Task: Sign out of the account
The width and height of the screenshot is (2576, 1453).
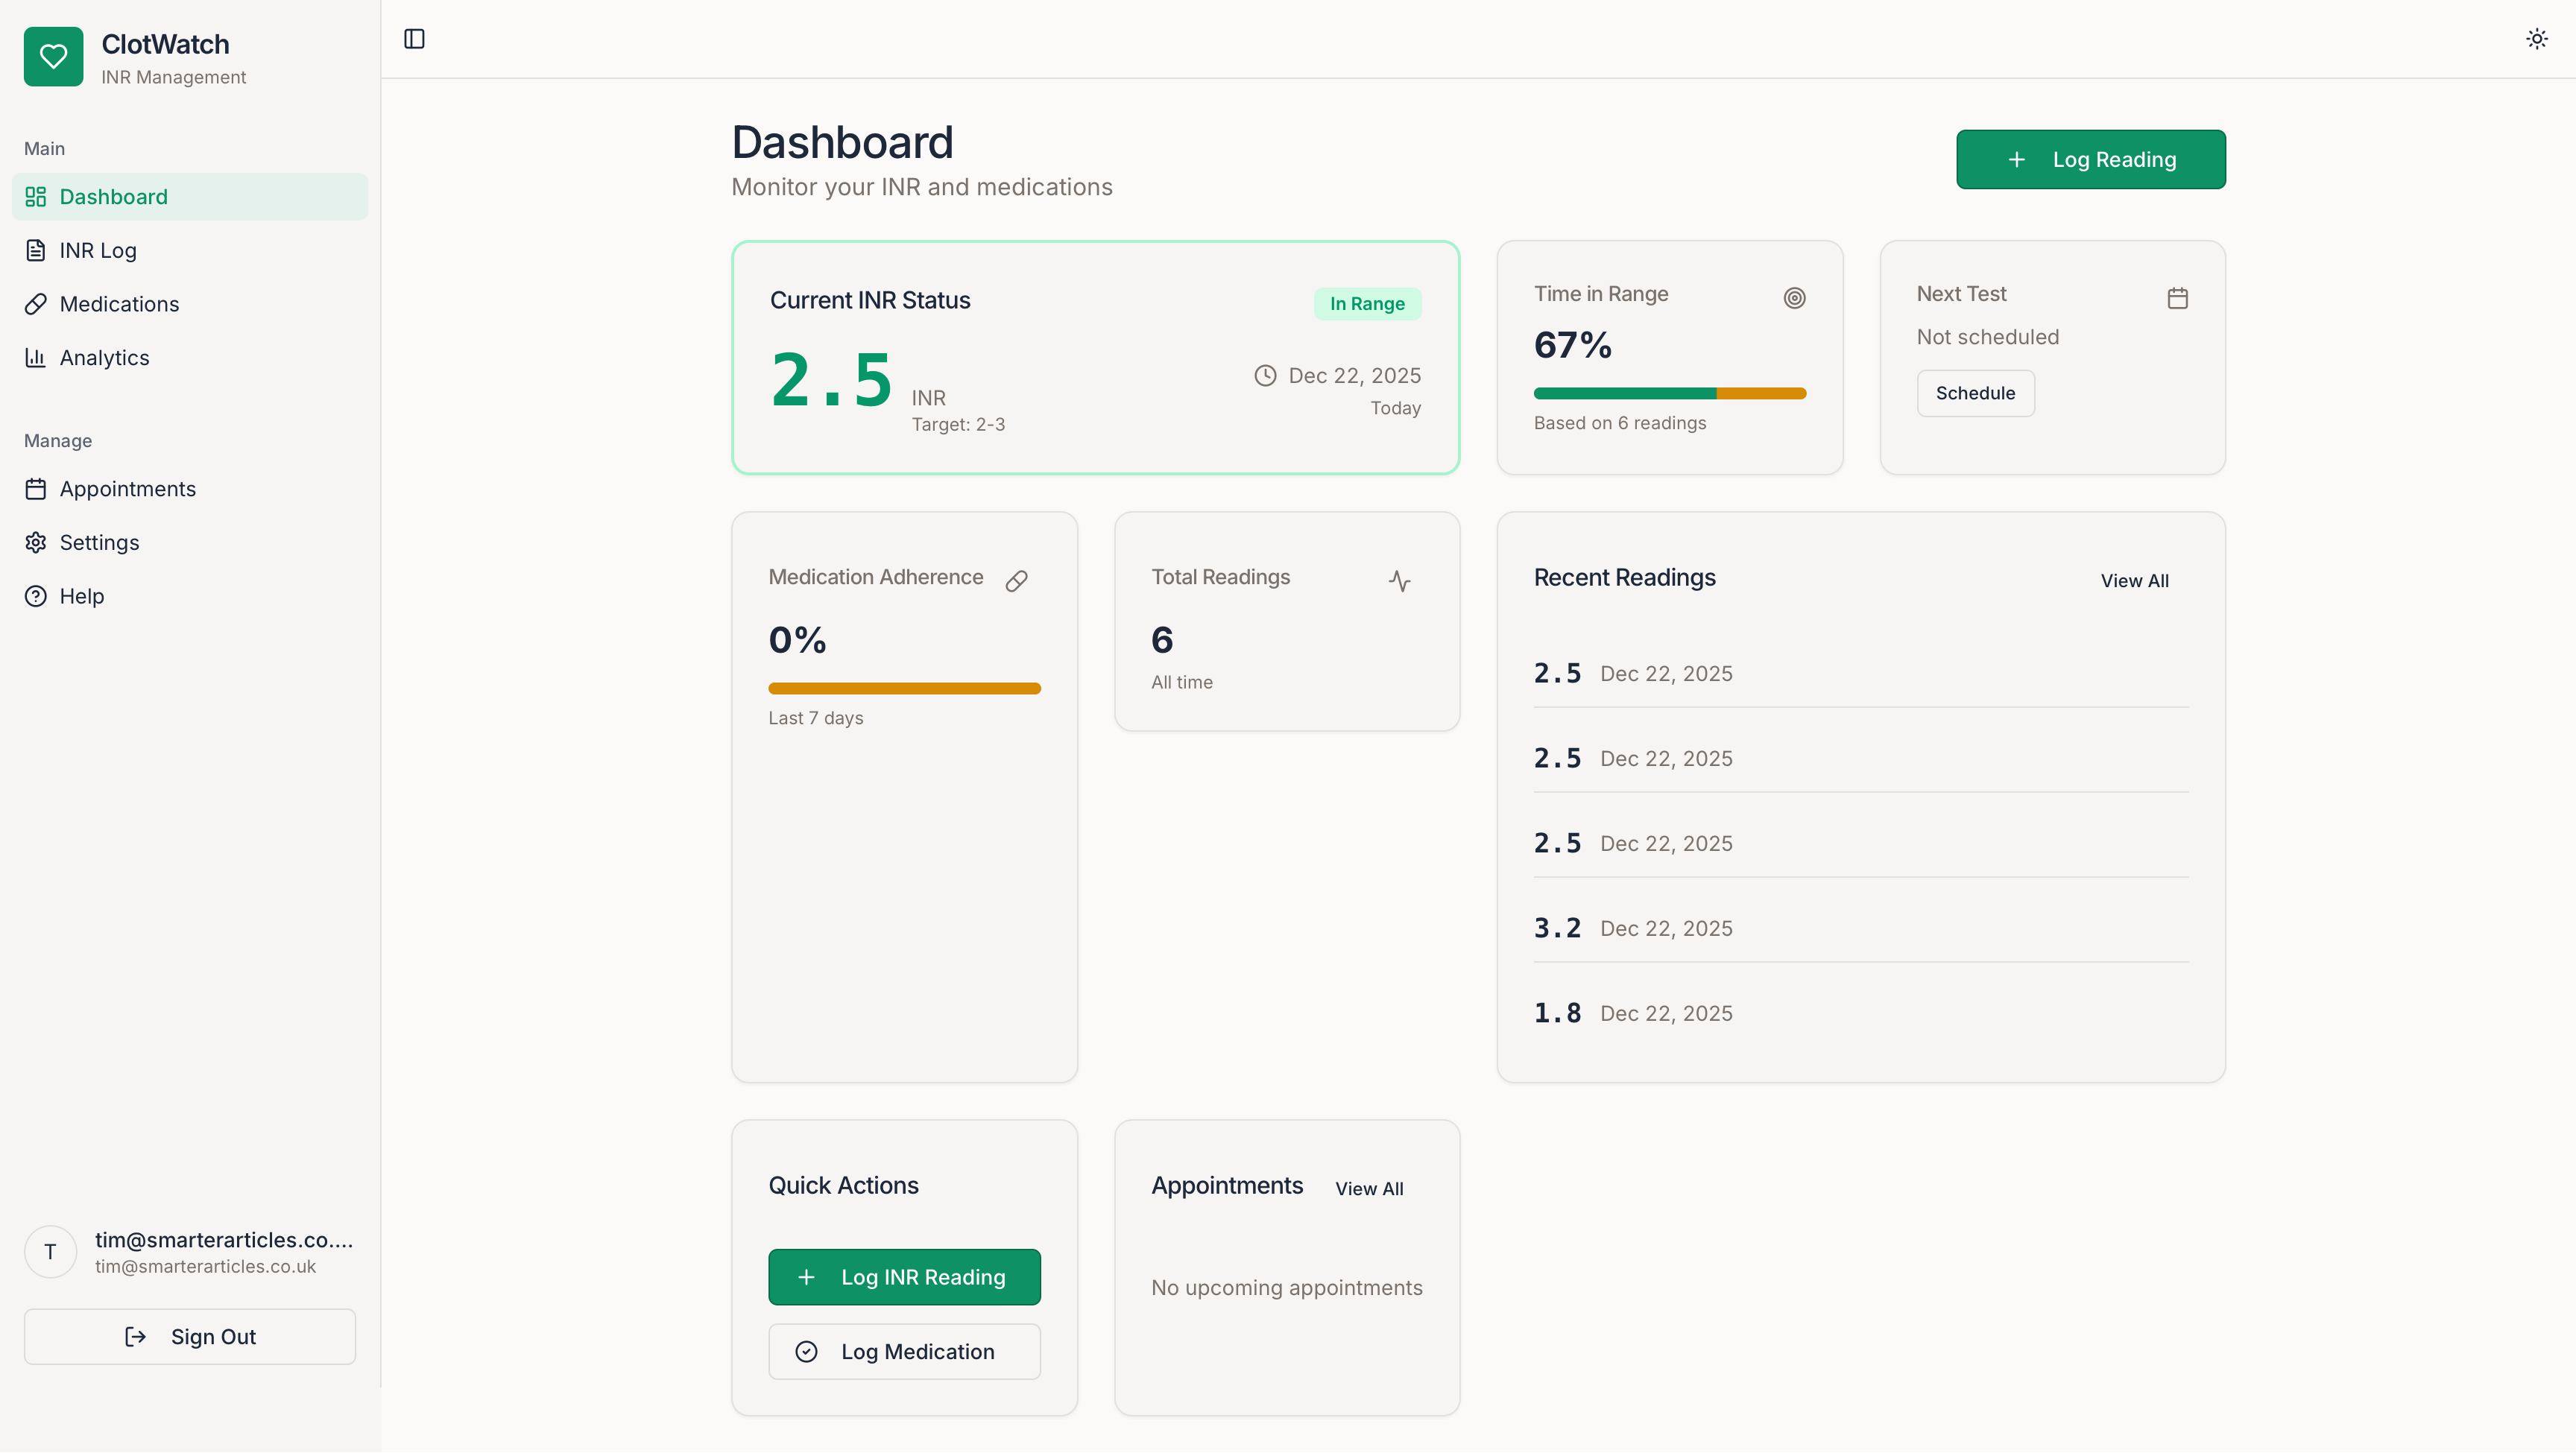Action: [x=189, y=1336]
